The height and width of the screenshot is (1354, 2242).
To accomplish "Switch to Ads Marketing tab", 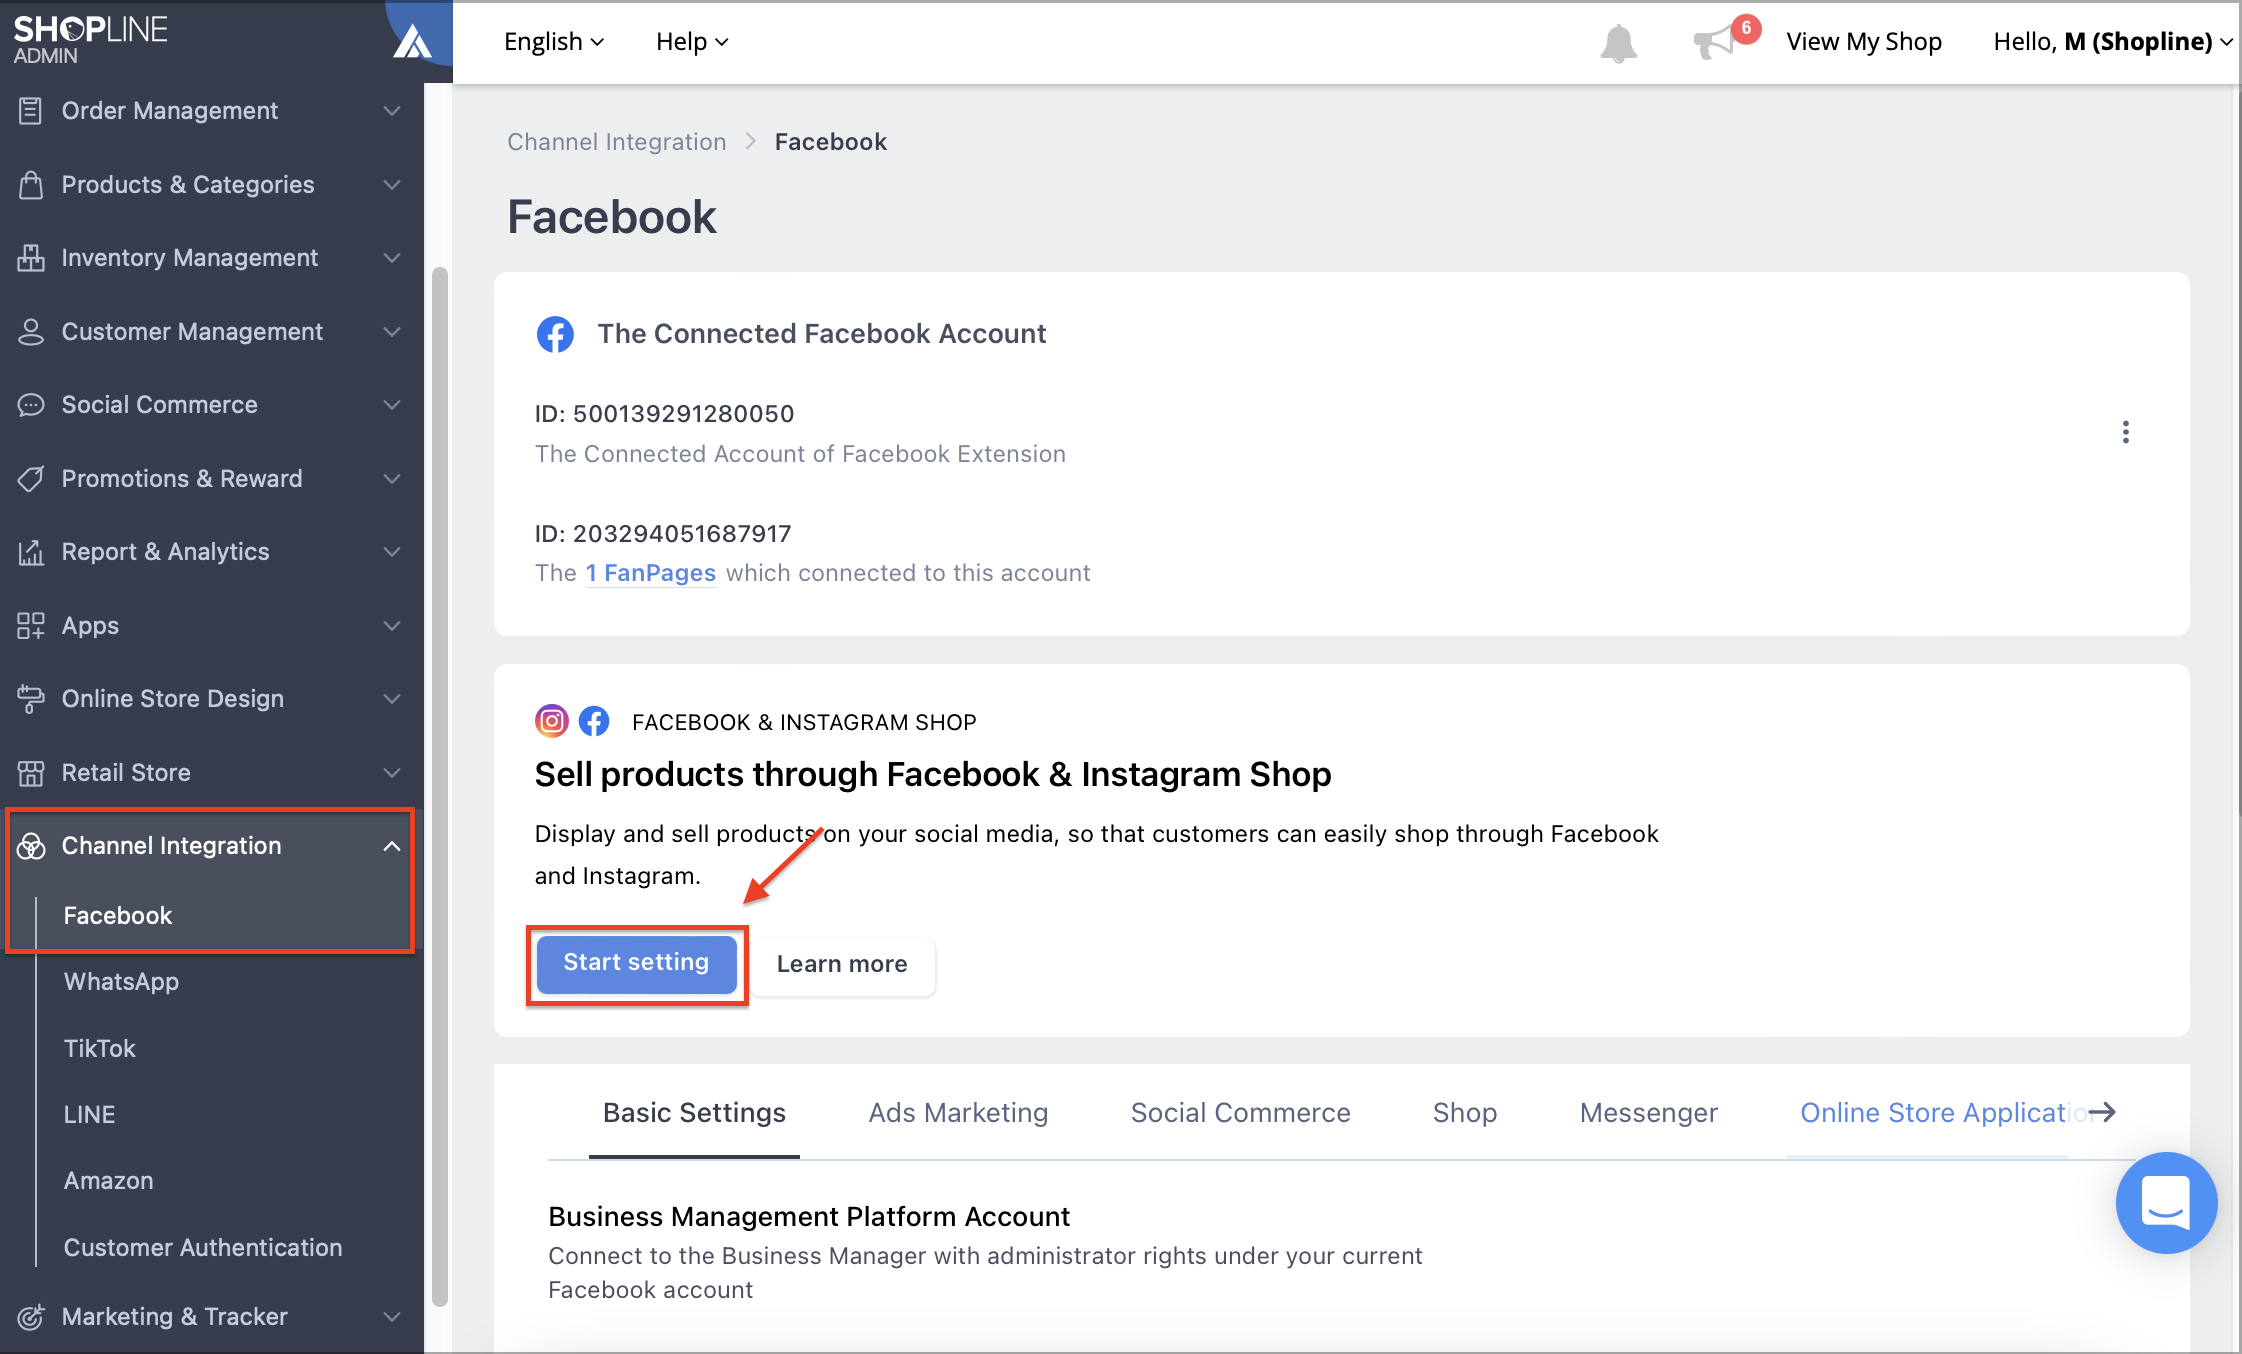I will pos(958,1113).
